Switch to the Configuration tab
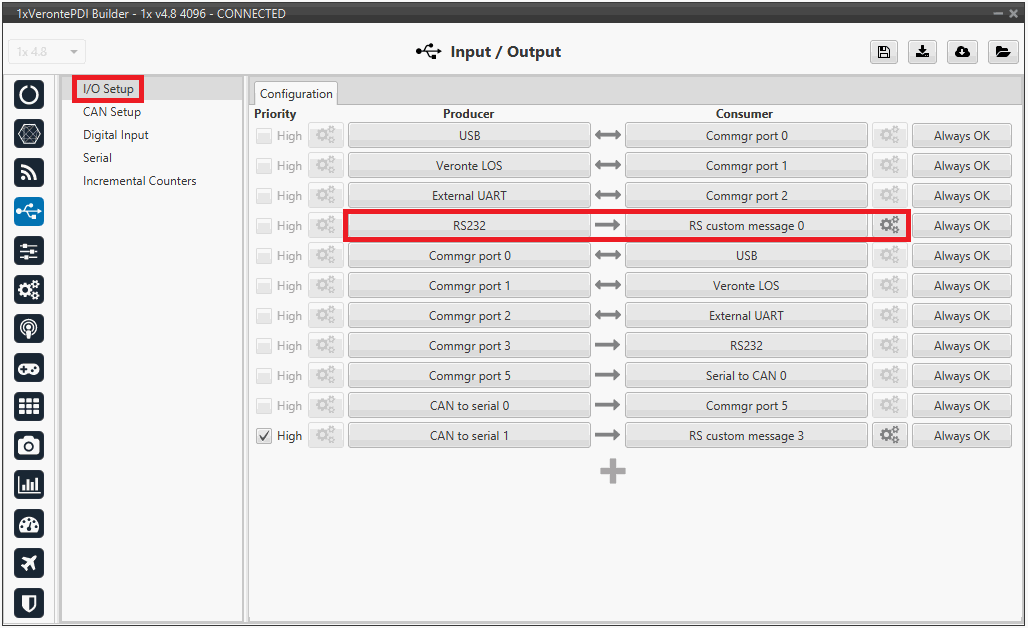 tap(296, 94)
